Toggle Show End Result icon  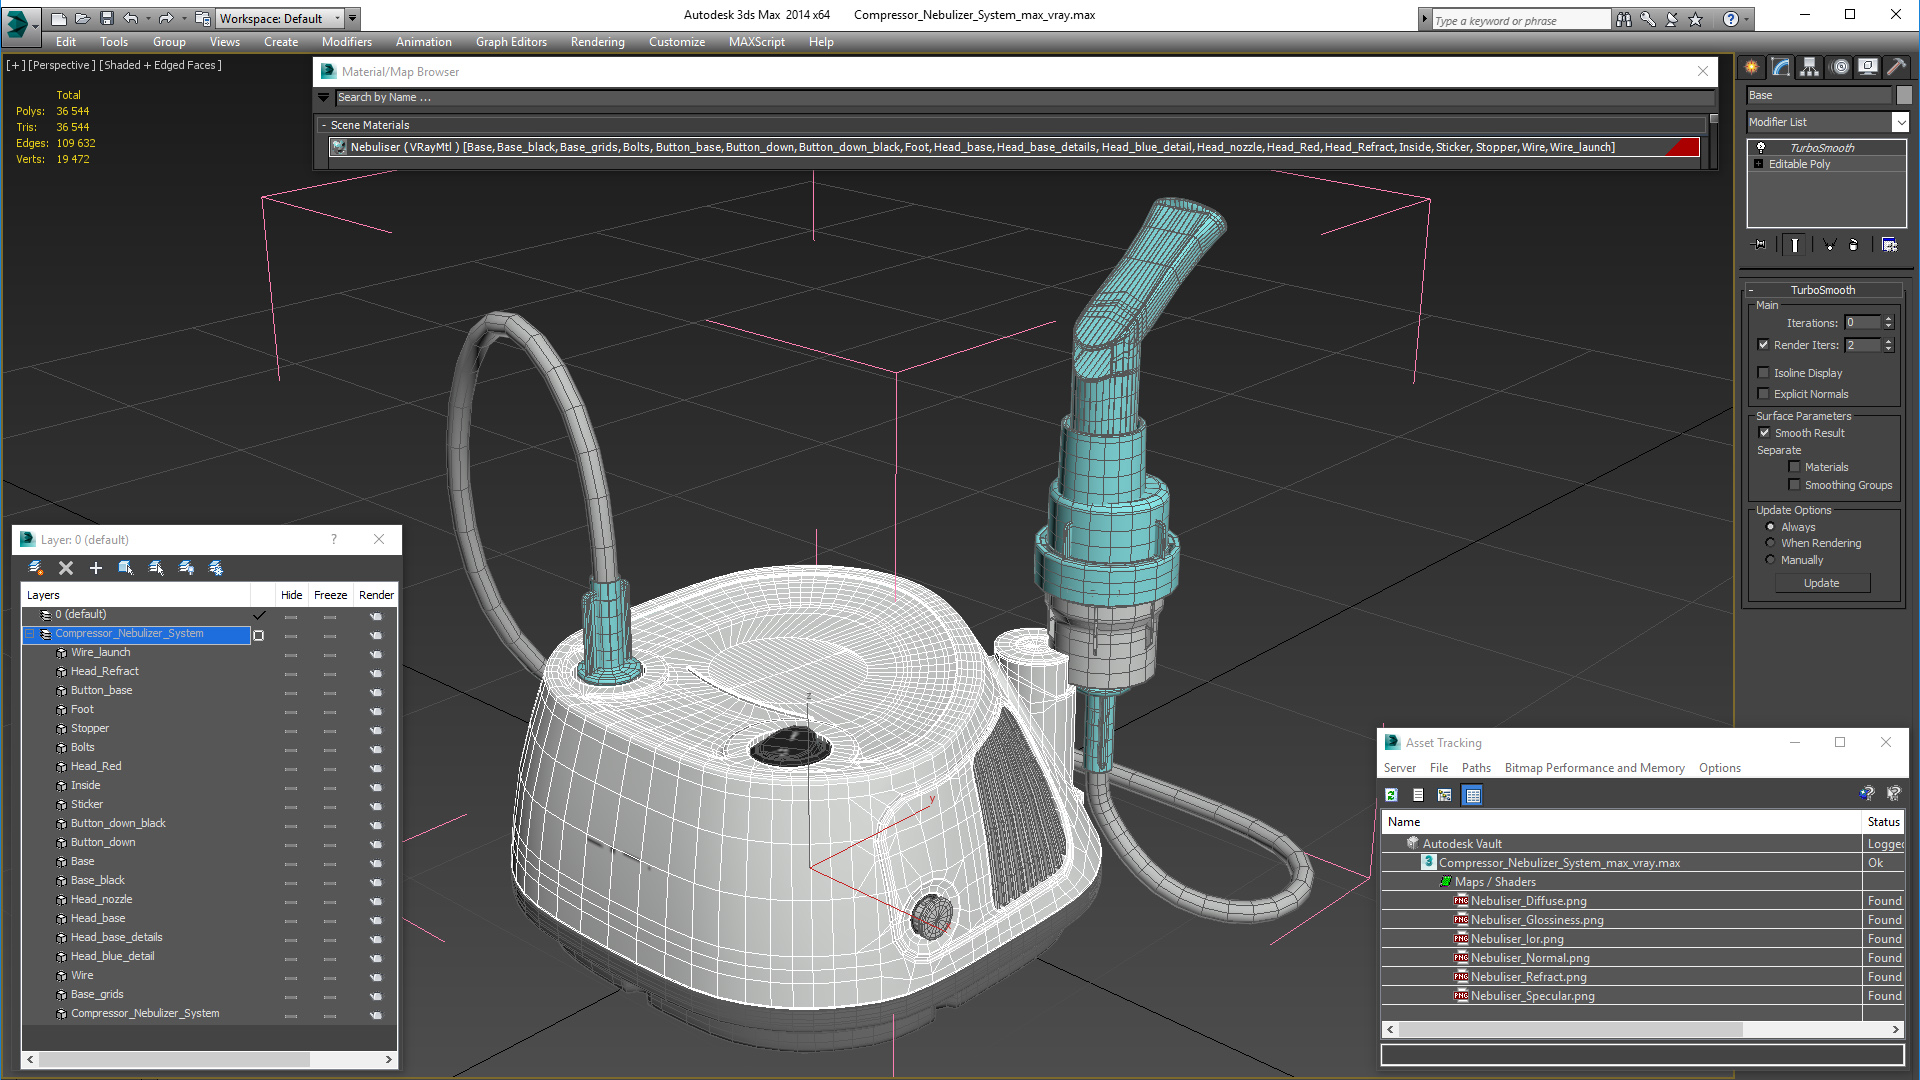[1795, 245]
